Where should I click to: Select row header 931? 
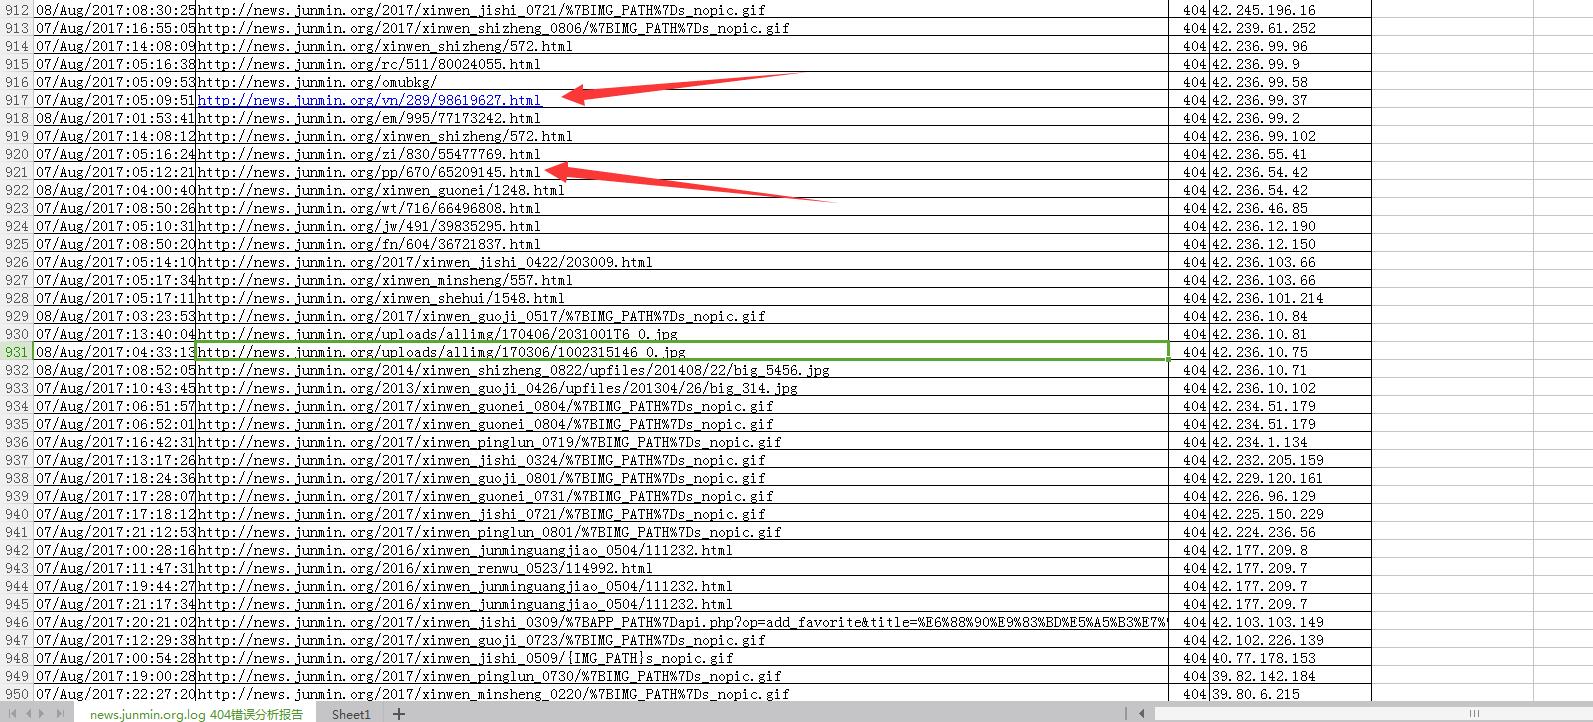(x=17, y=352)
